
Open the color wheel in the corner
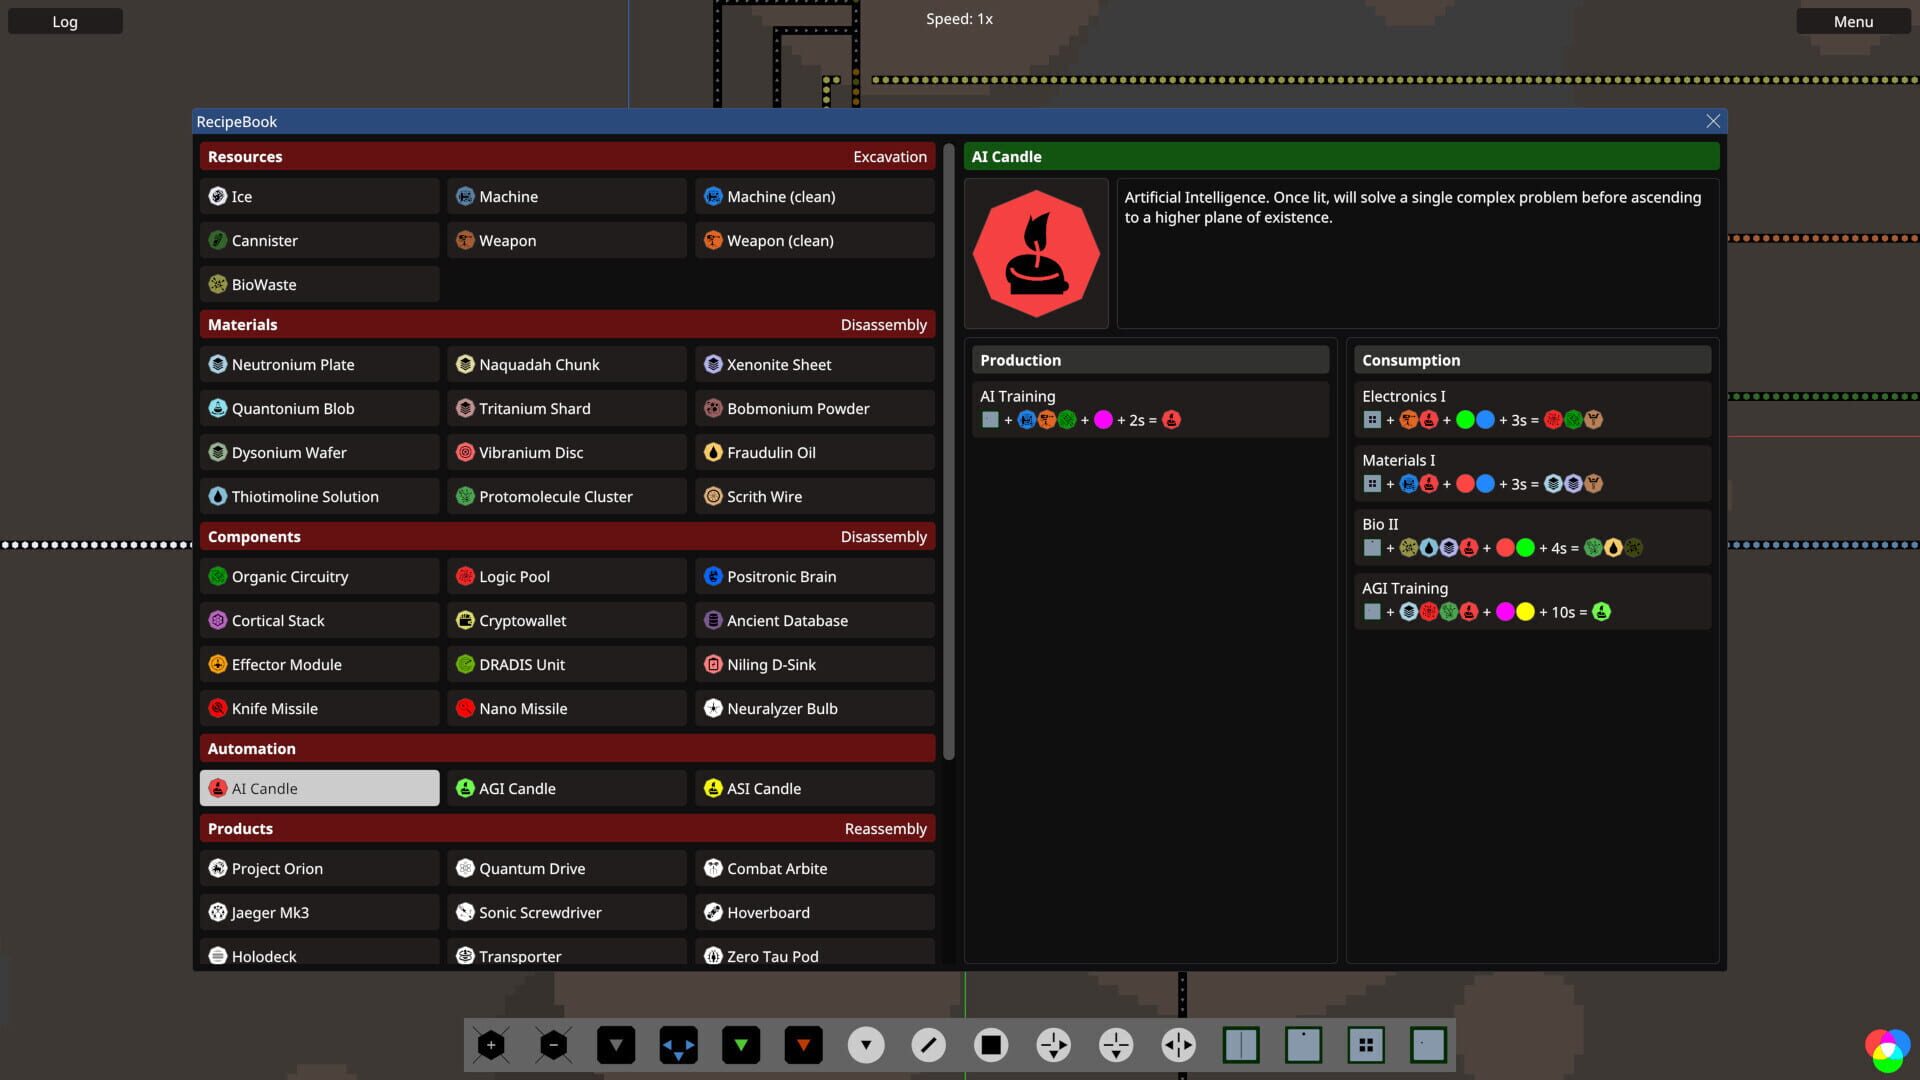(1886, 1051)
